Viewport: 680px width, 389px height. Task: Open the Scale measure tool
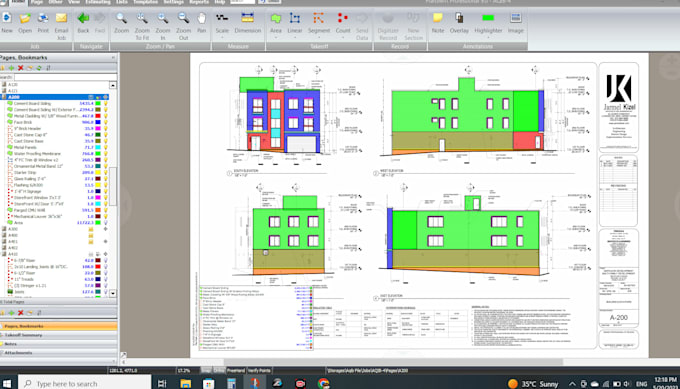pos(222,23)
